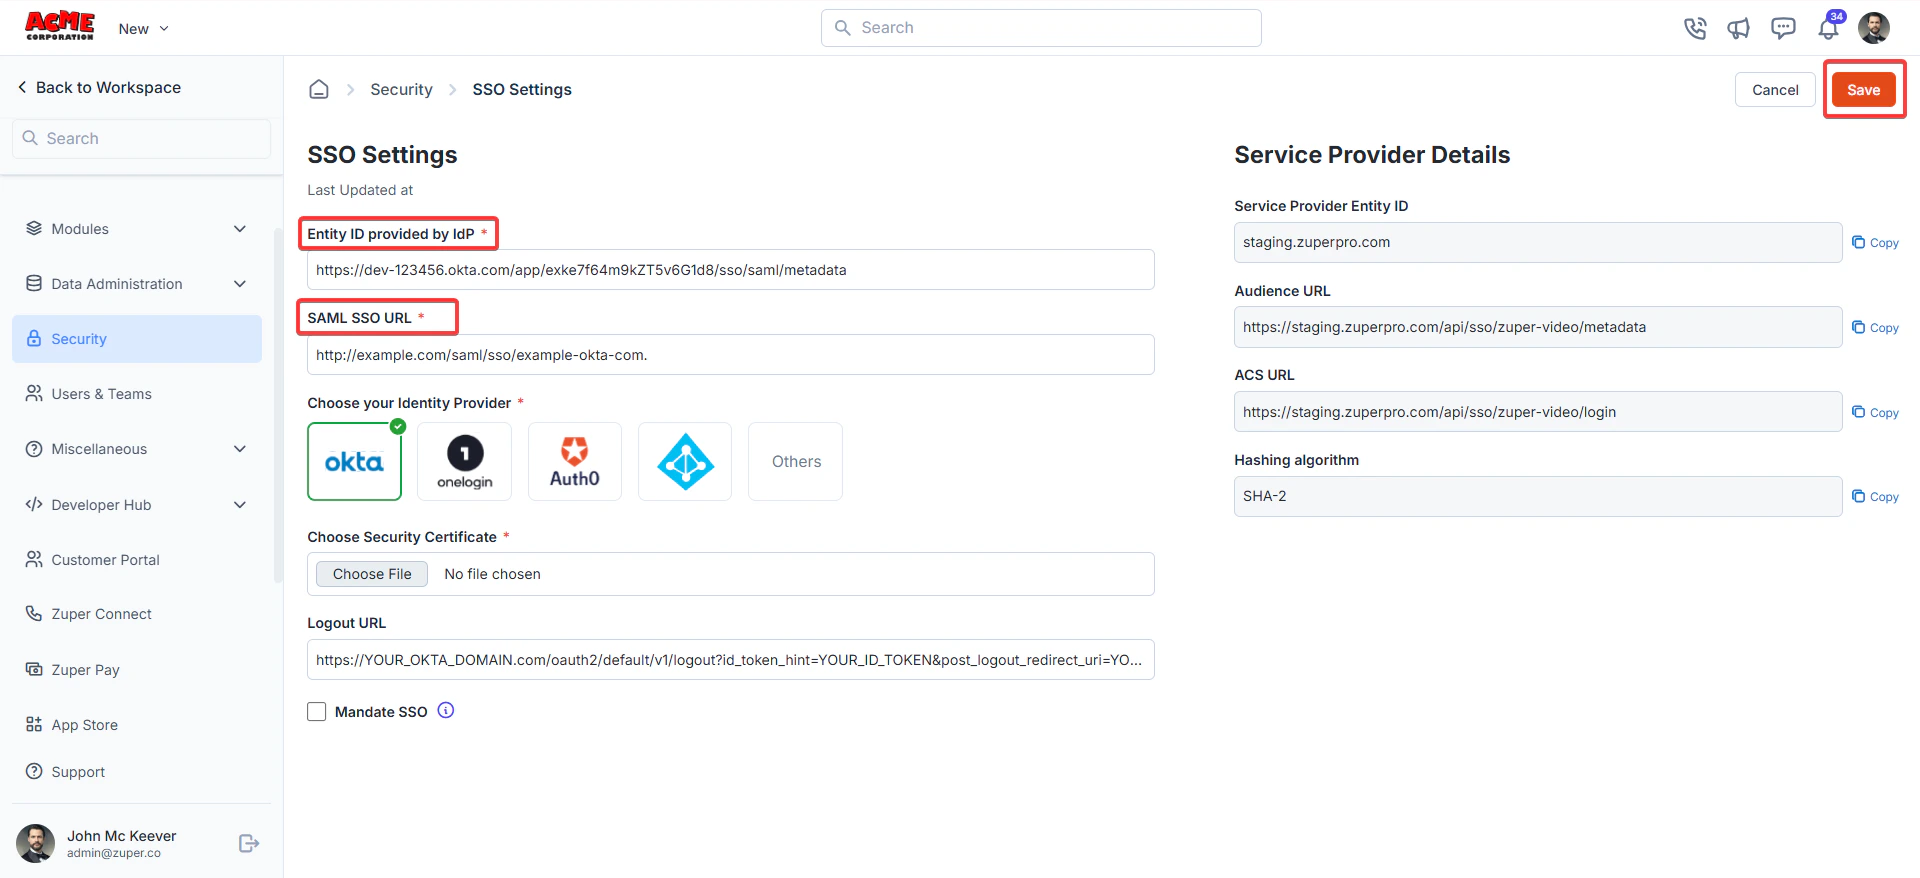Edit the SAML SSO URL field

tap(731, 354)
